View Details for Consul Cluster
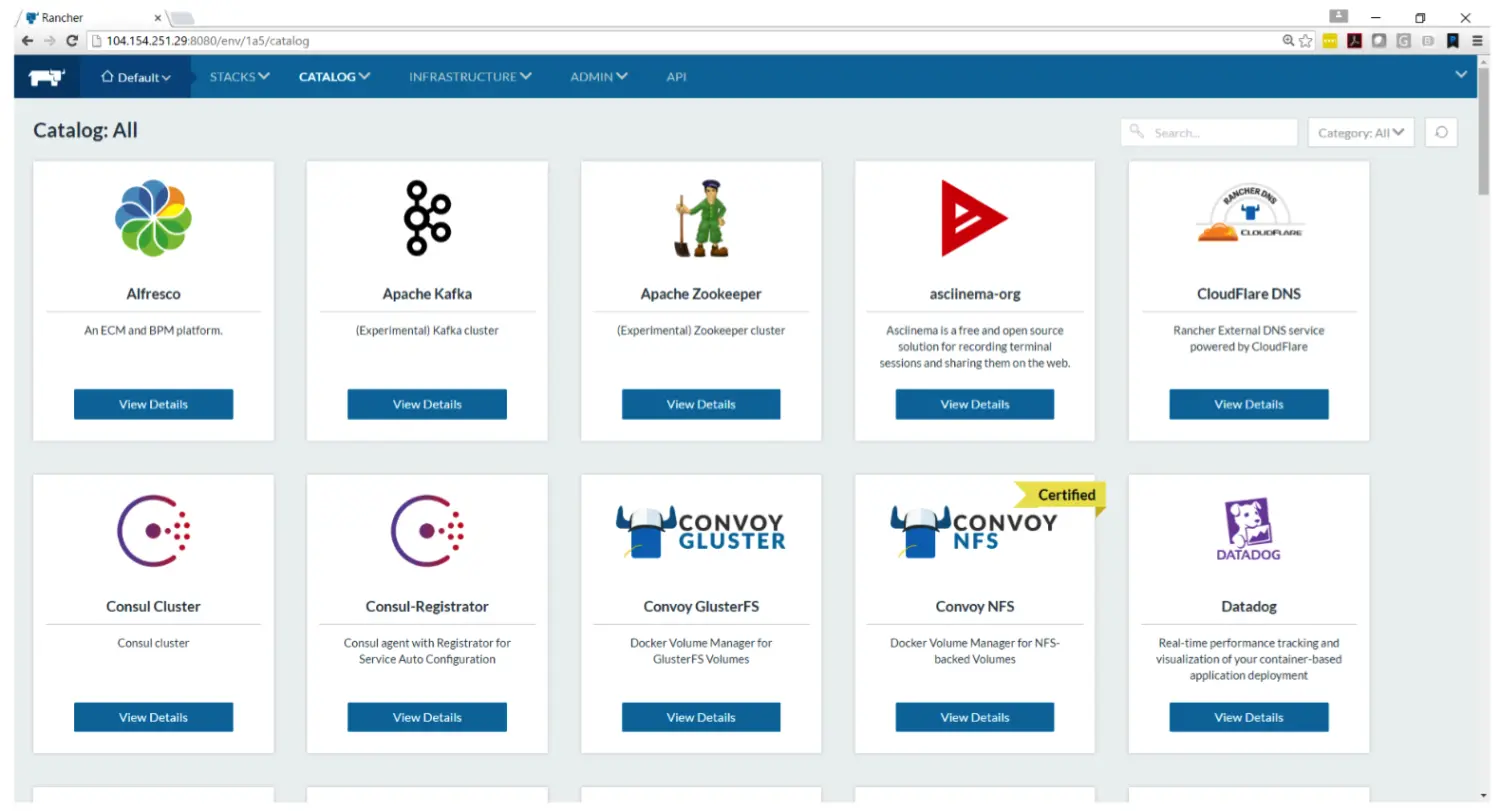1500x811 pixels. 153,717
